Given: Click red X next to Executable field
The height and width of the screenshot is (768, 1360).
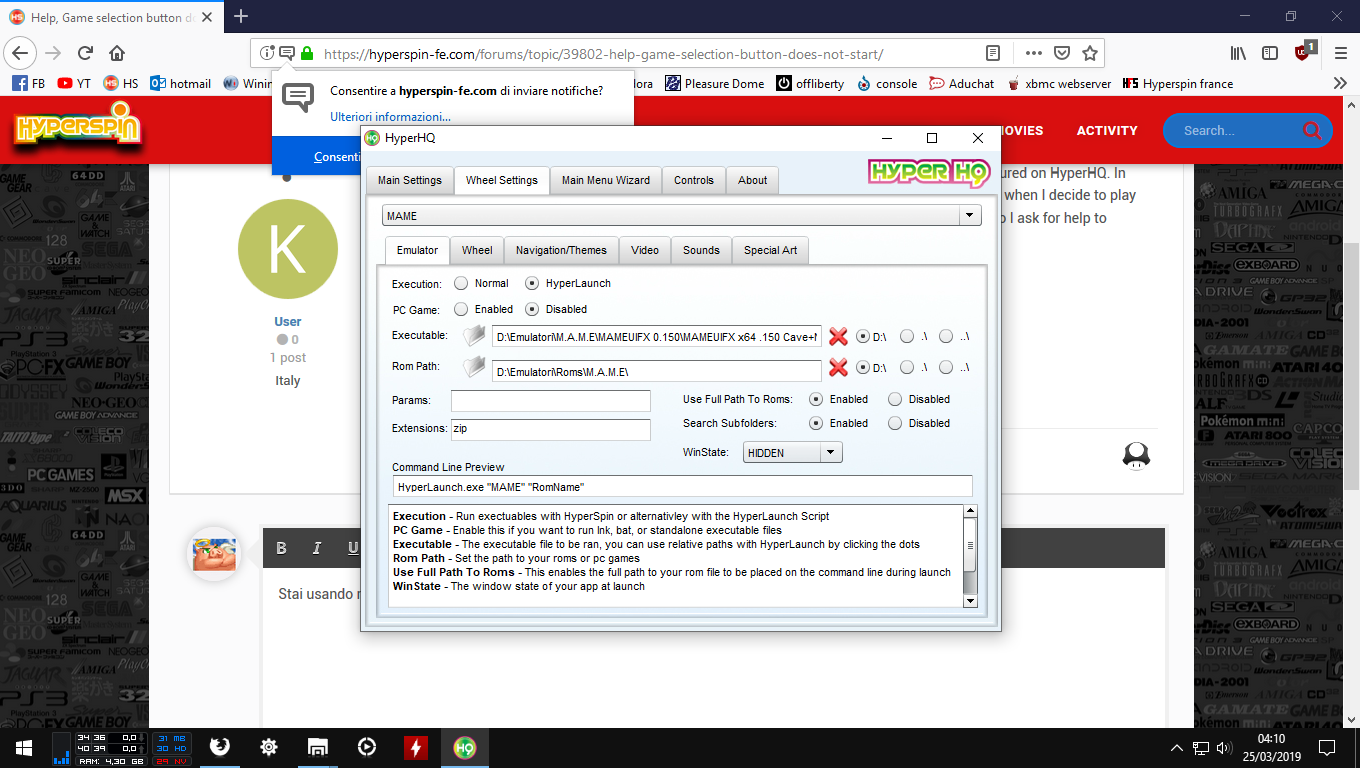Looking at the screenshot, I should 838,337.
